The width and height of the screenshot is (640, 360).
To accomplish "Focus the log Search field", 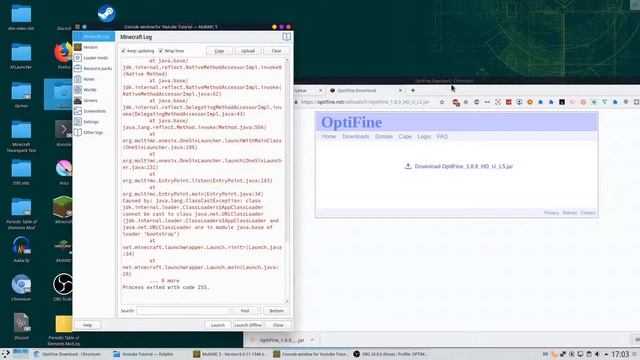I will tap(182, 311).
